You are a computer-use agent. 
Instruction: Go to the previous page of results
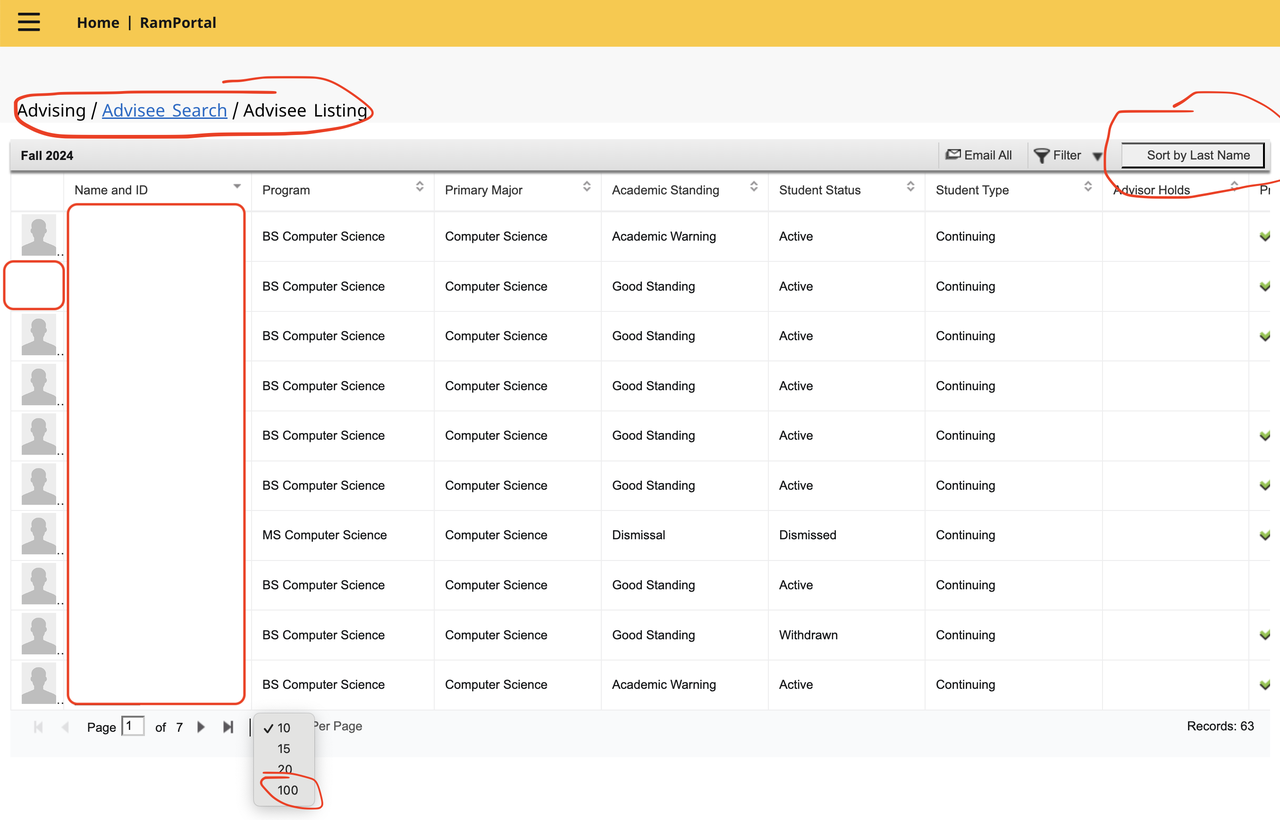(65, 727)
